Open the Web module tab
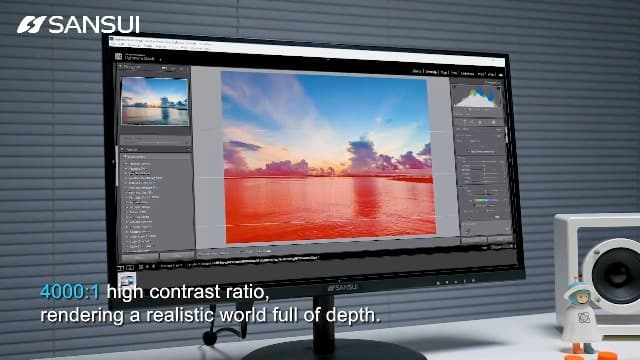 (x=491, y=75)
